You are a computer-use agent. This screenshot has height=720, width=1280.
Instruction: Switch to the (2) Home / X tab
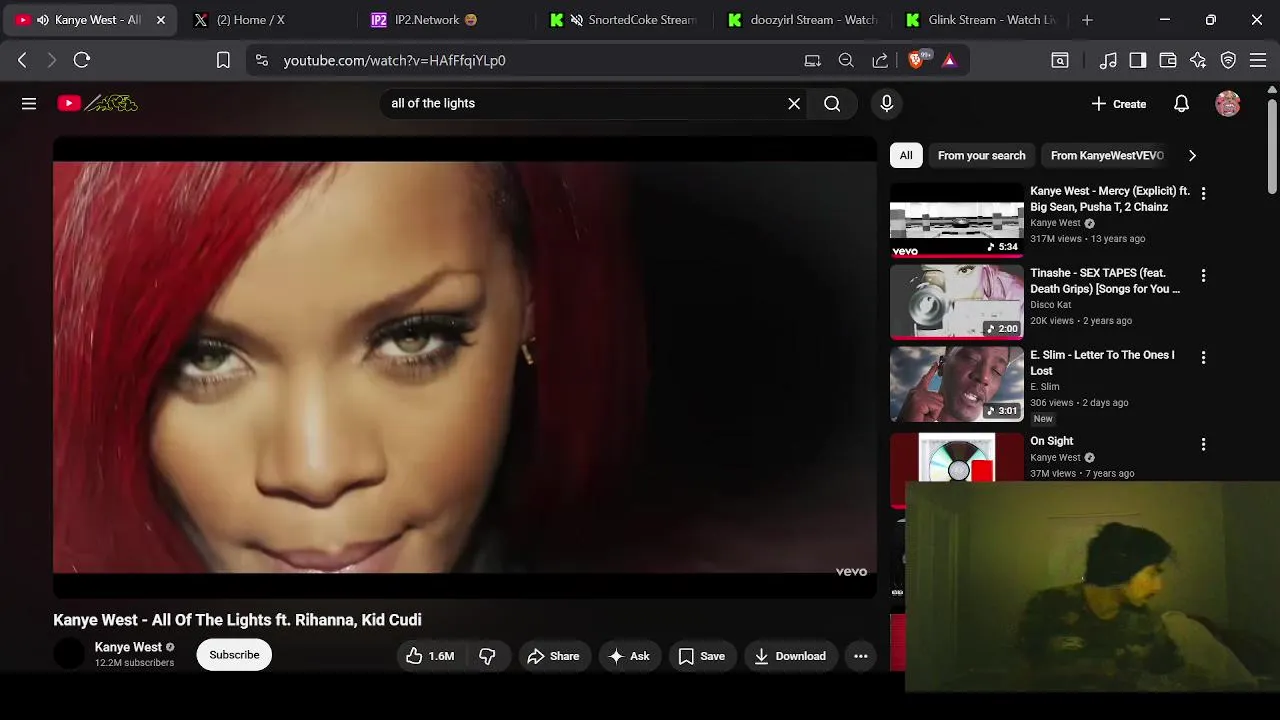click(x=265, y=20)
